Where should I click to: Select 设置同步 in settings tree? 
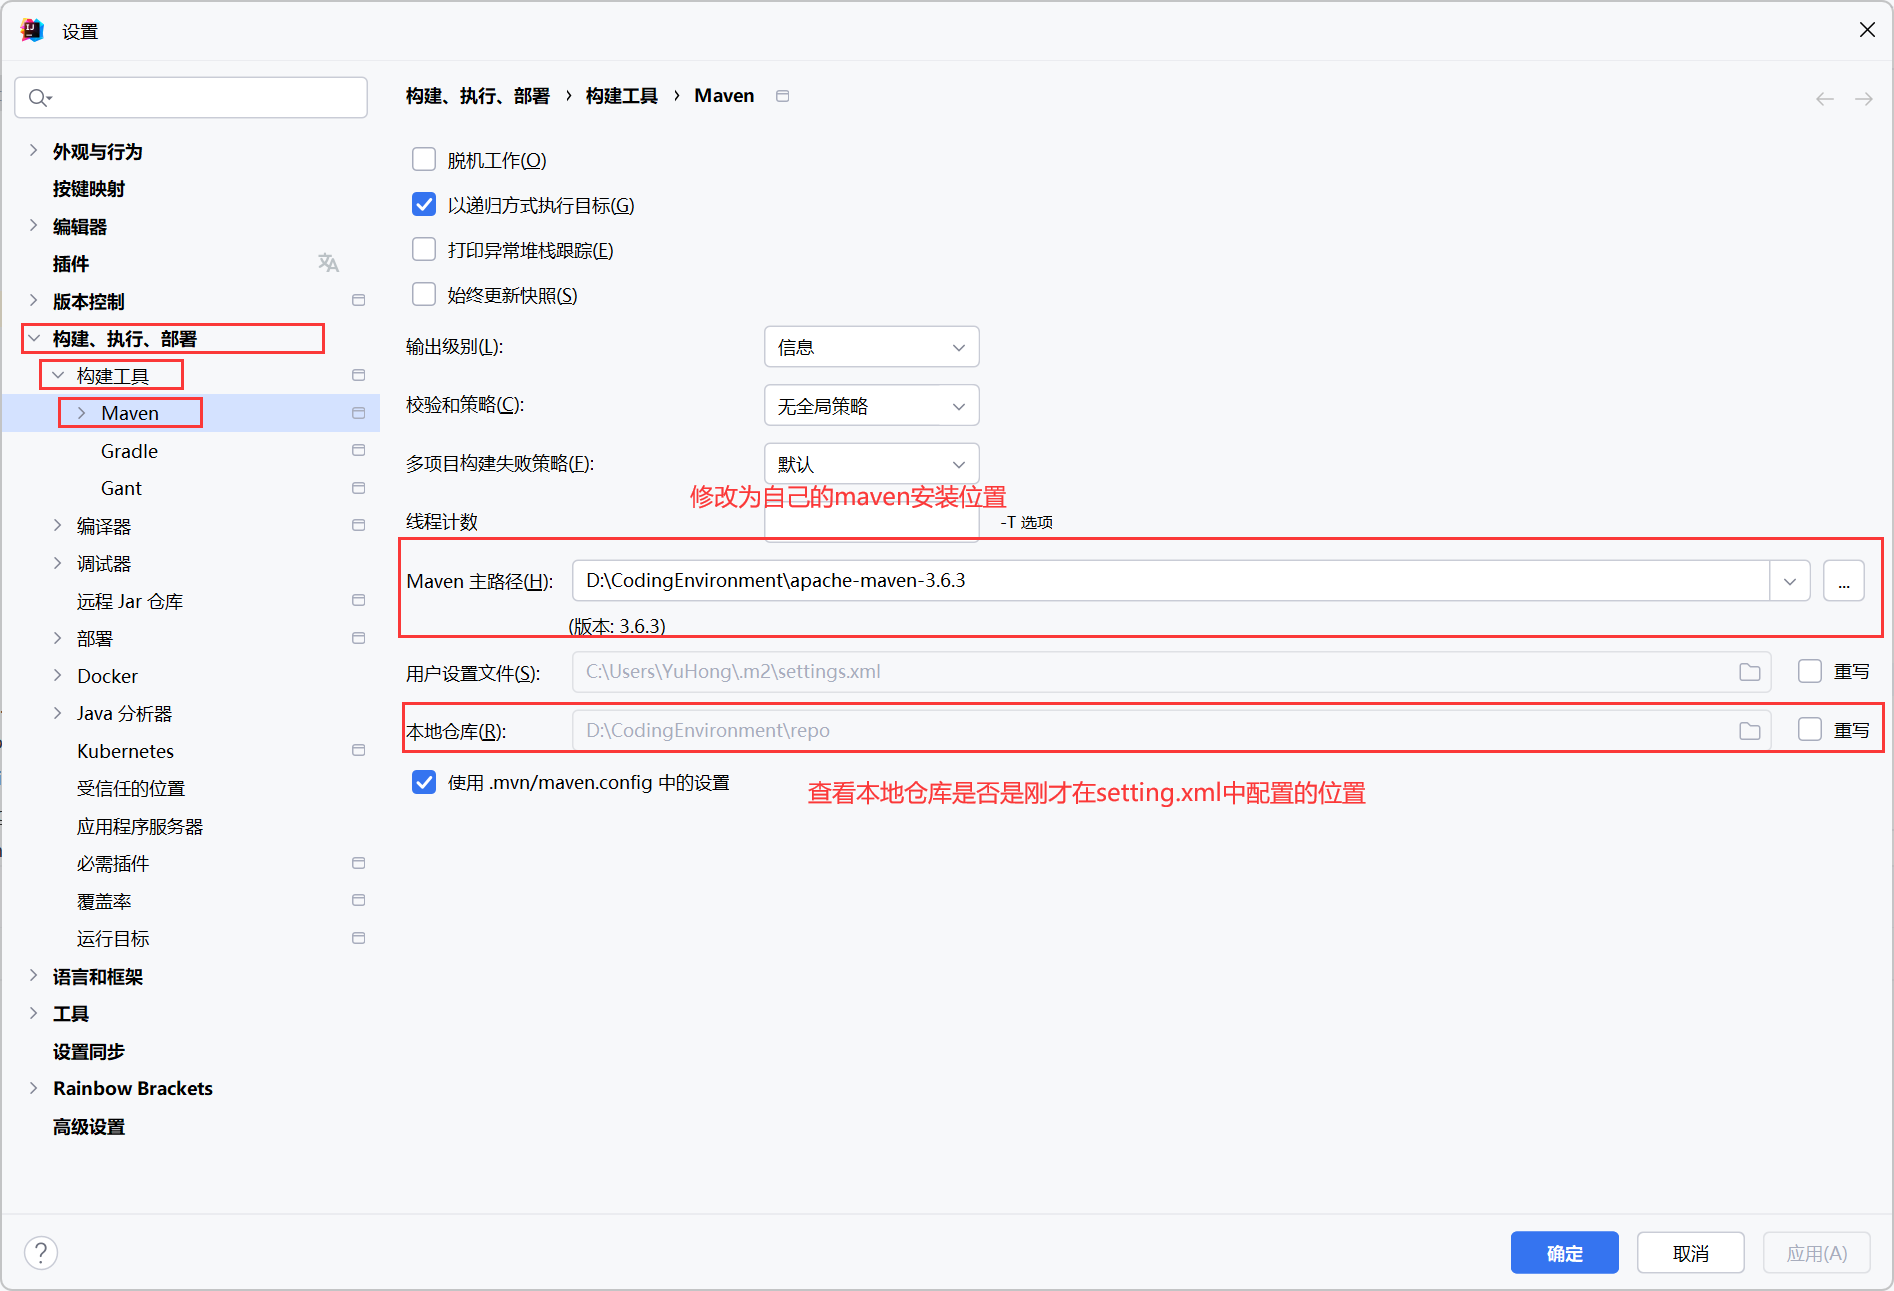coord(89,1051)
